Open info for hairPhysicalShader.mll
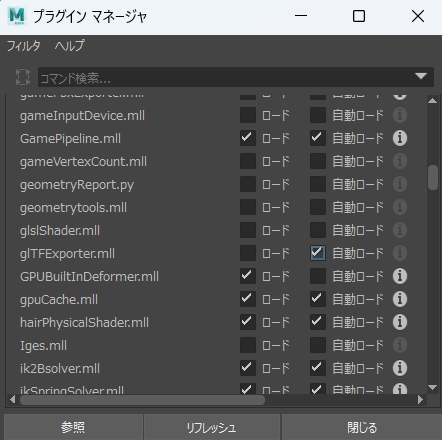 (x=400, y=322)
